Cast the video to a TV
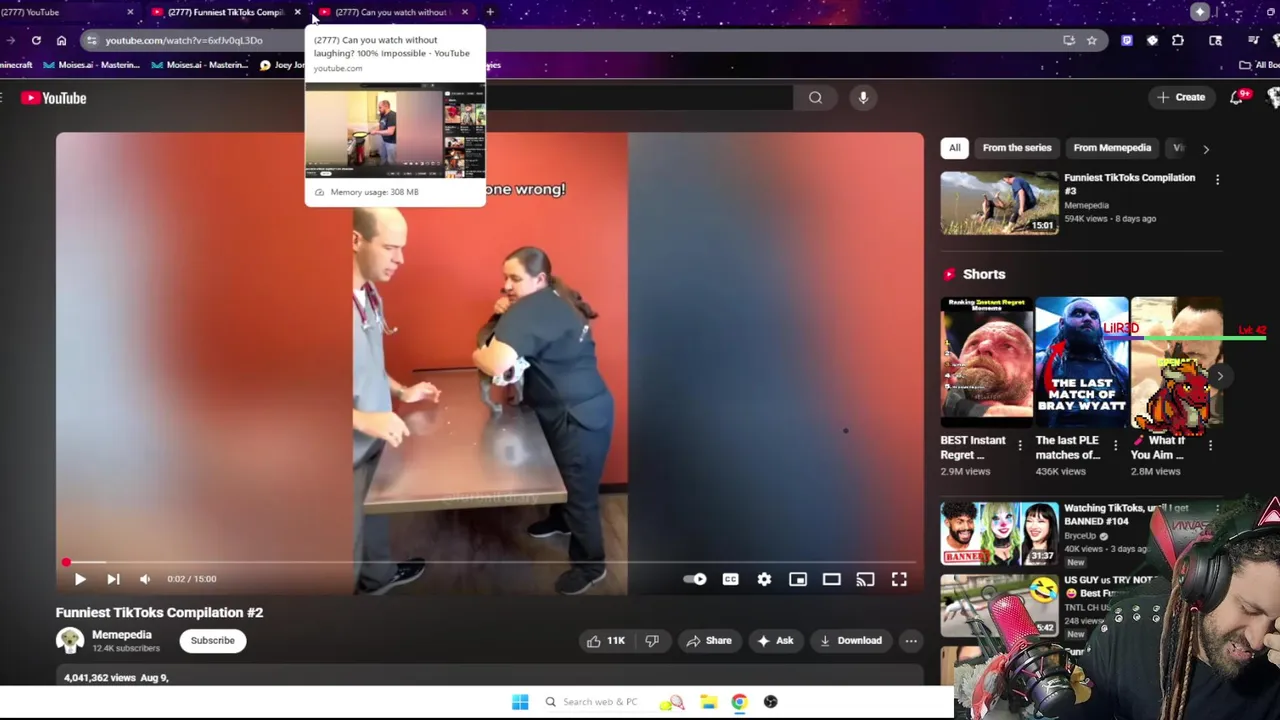 866,579
